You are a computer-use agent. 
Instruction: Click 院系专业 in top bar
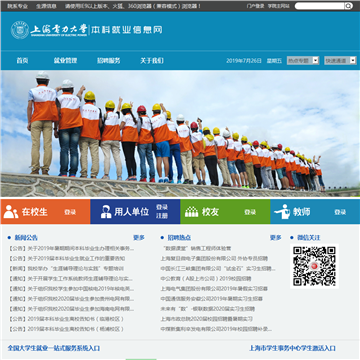18,6
